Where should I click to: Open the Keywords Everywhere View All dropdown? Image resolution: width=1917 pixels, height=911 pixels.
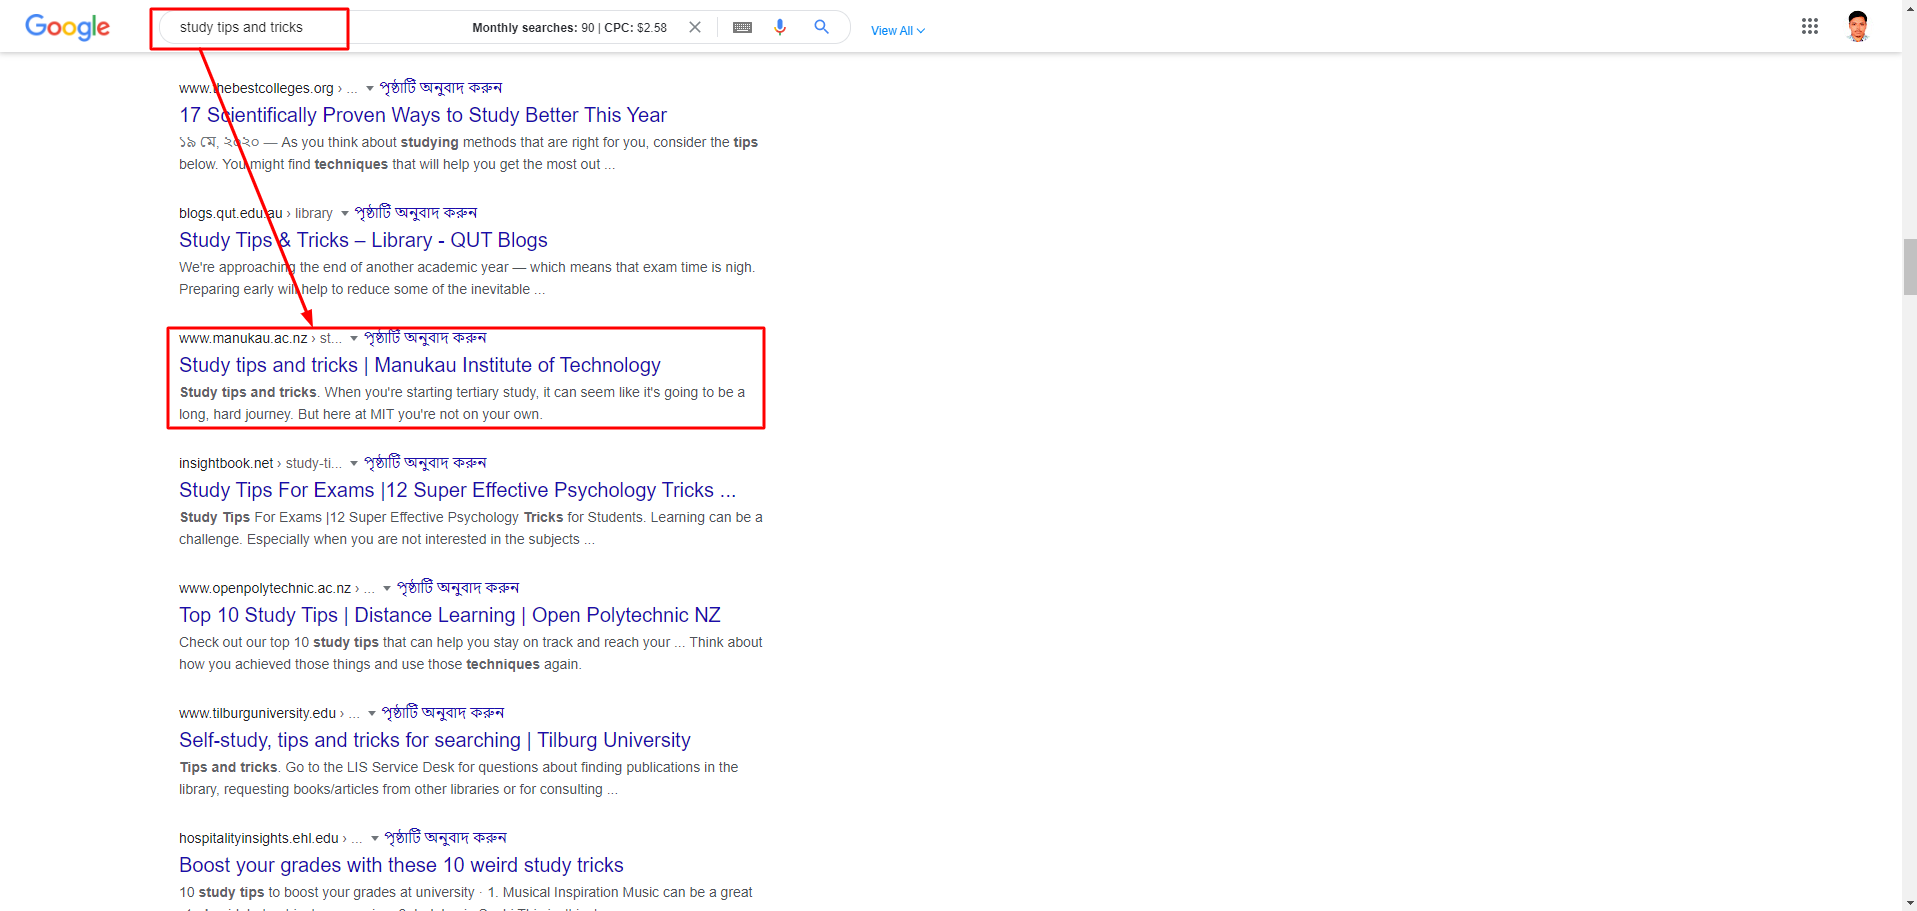click(896, 30)
